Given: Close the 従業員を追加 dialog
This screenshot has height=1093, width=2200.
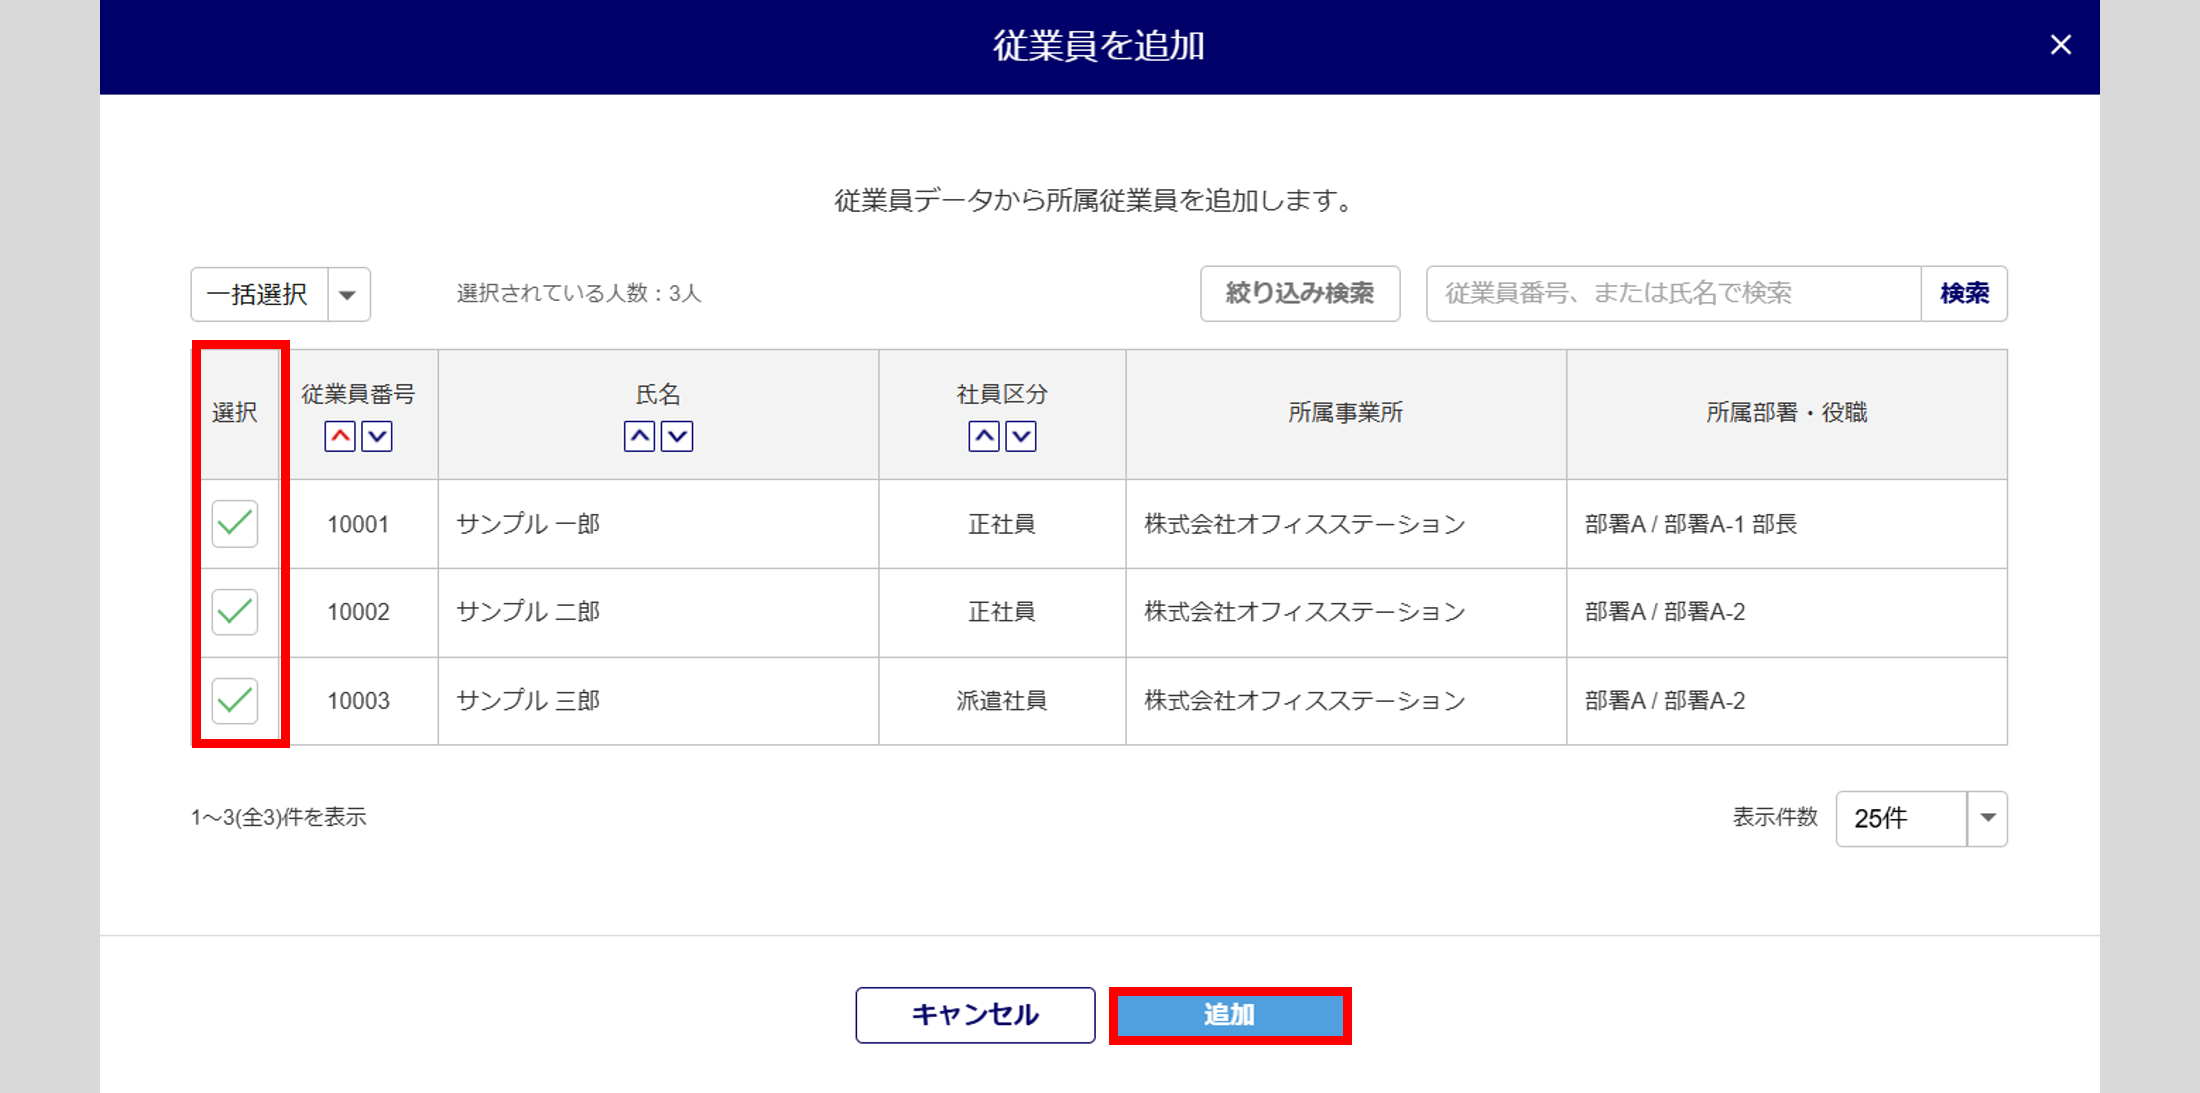Looking at the screenshot, I should (x=2060, y=45).
